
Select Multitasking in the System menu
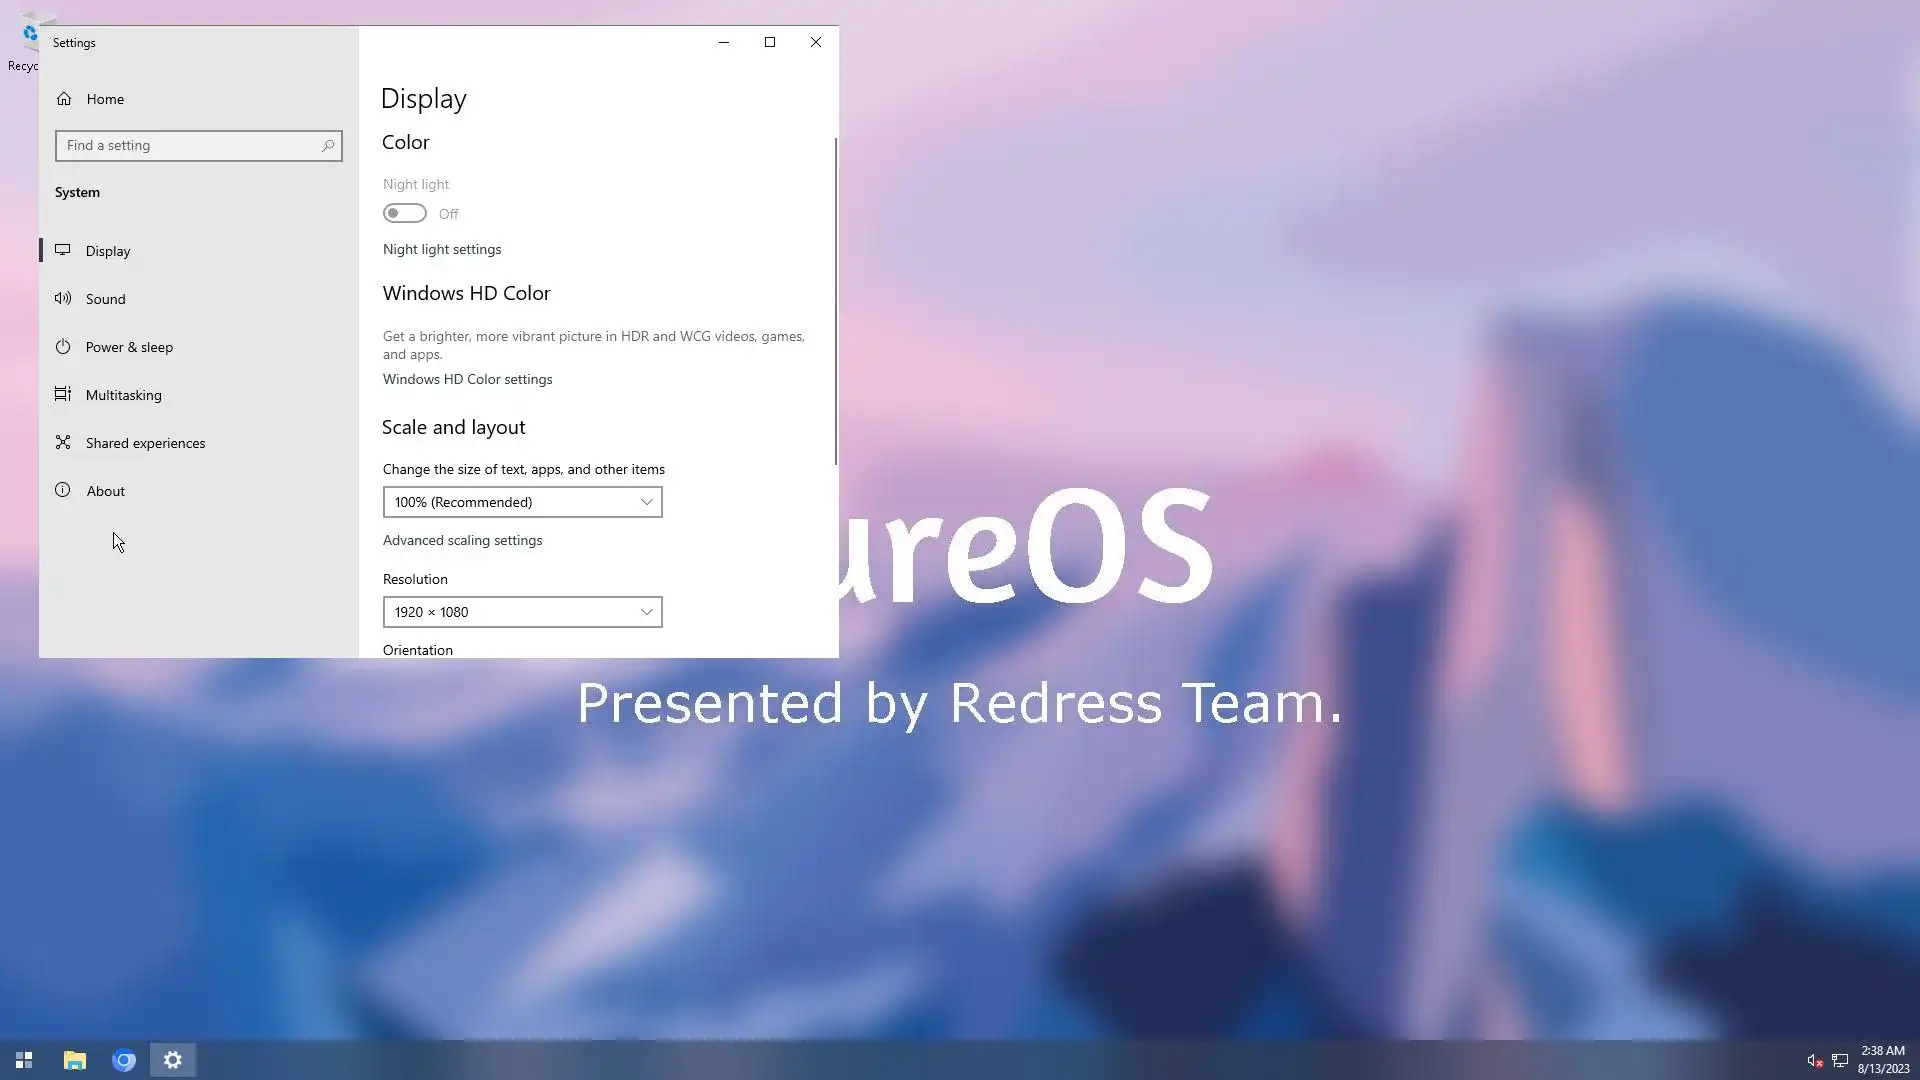[x=123, y=395]
